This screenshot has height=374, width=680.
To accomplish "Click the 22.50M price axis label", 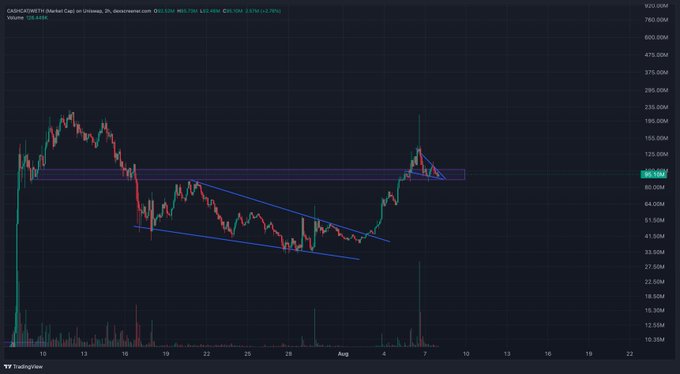I will tap(655, 282).
